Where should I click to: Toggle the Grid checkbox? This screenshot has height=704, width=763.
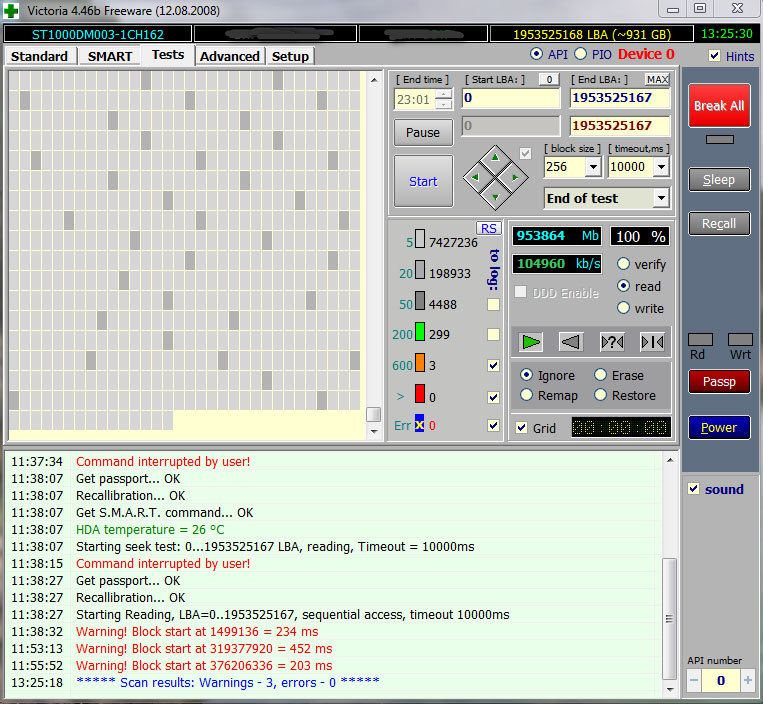(x=522, y=428)
